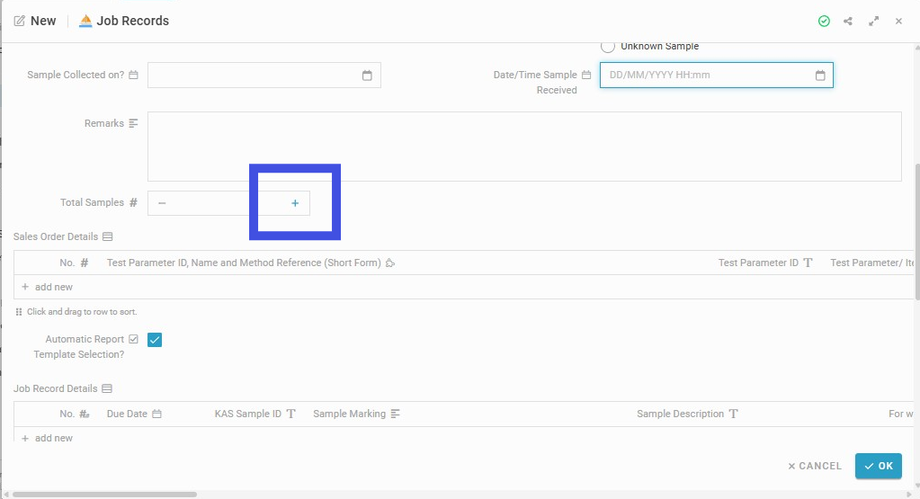
Task: Open calendar picker for Date/Time Sample Received
Action: (x=820, y=75)
